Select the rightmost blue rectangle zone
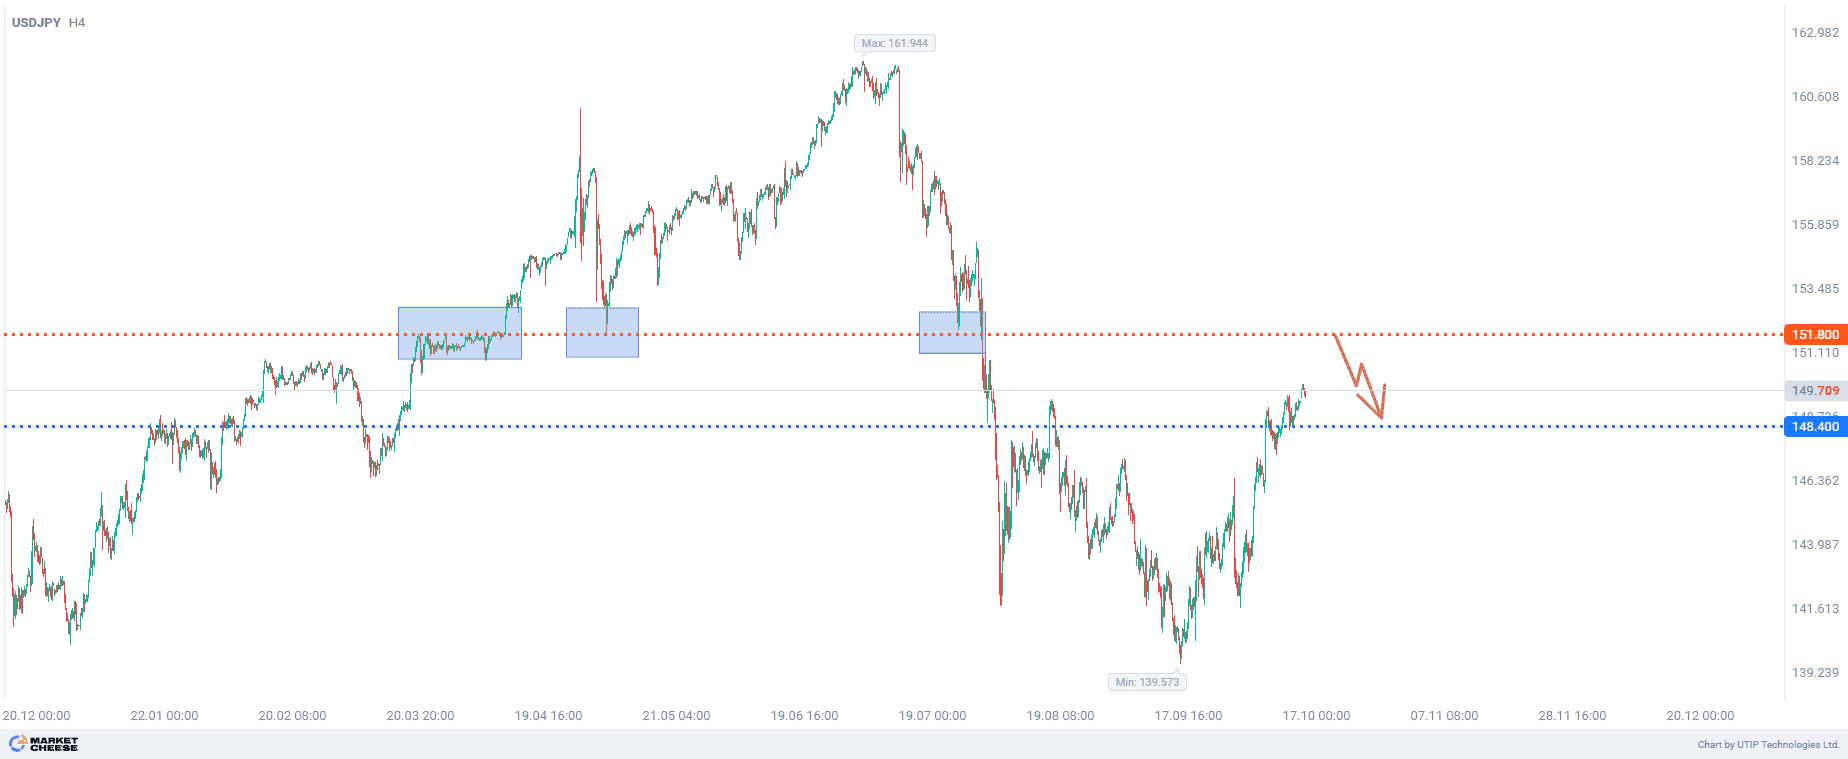1848x759 pixels. click(951, 332)
